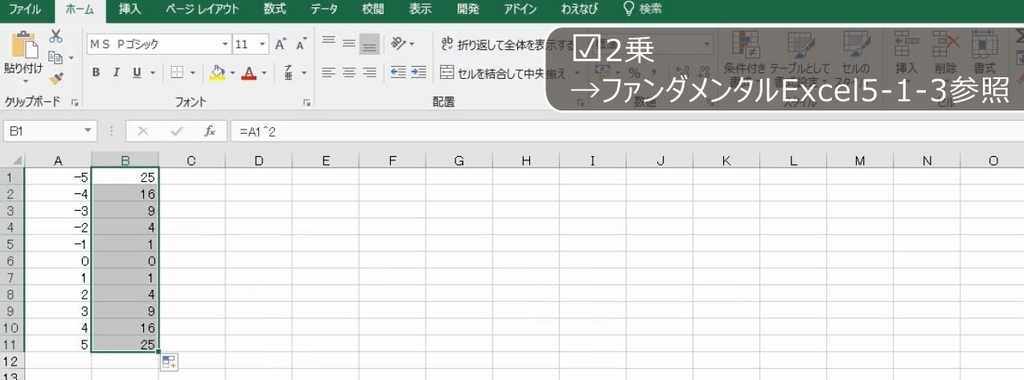
Task: Increase font size with large A
Action: pos(280,44)
